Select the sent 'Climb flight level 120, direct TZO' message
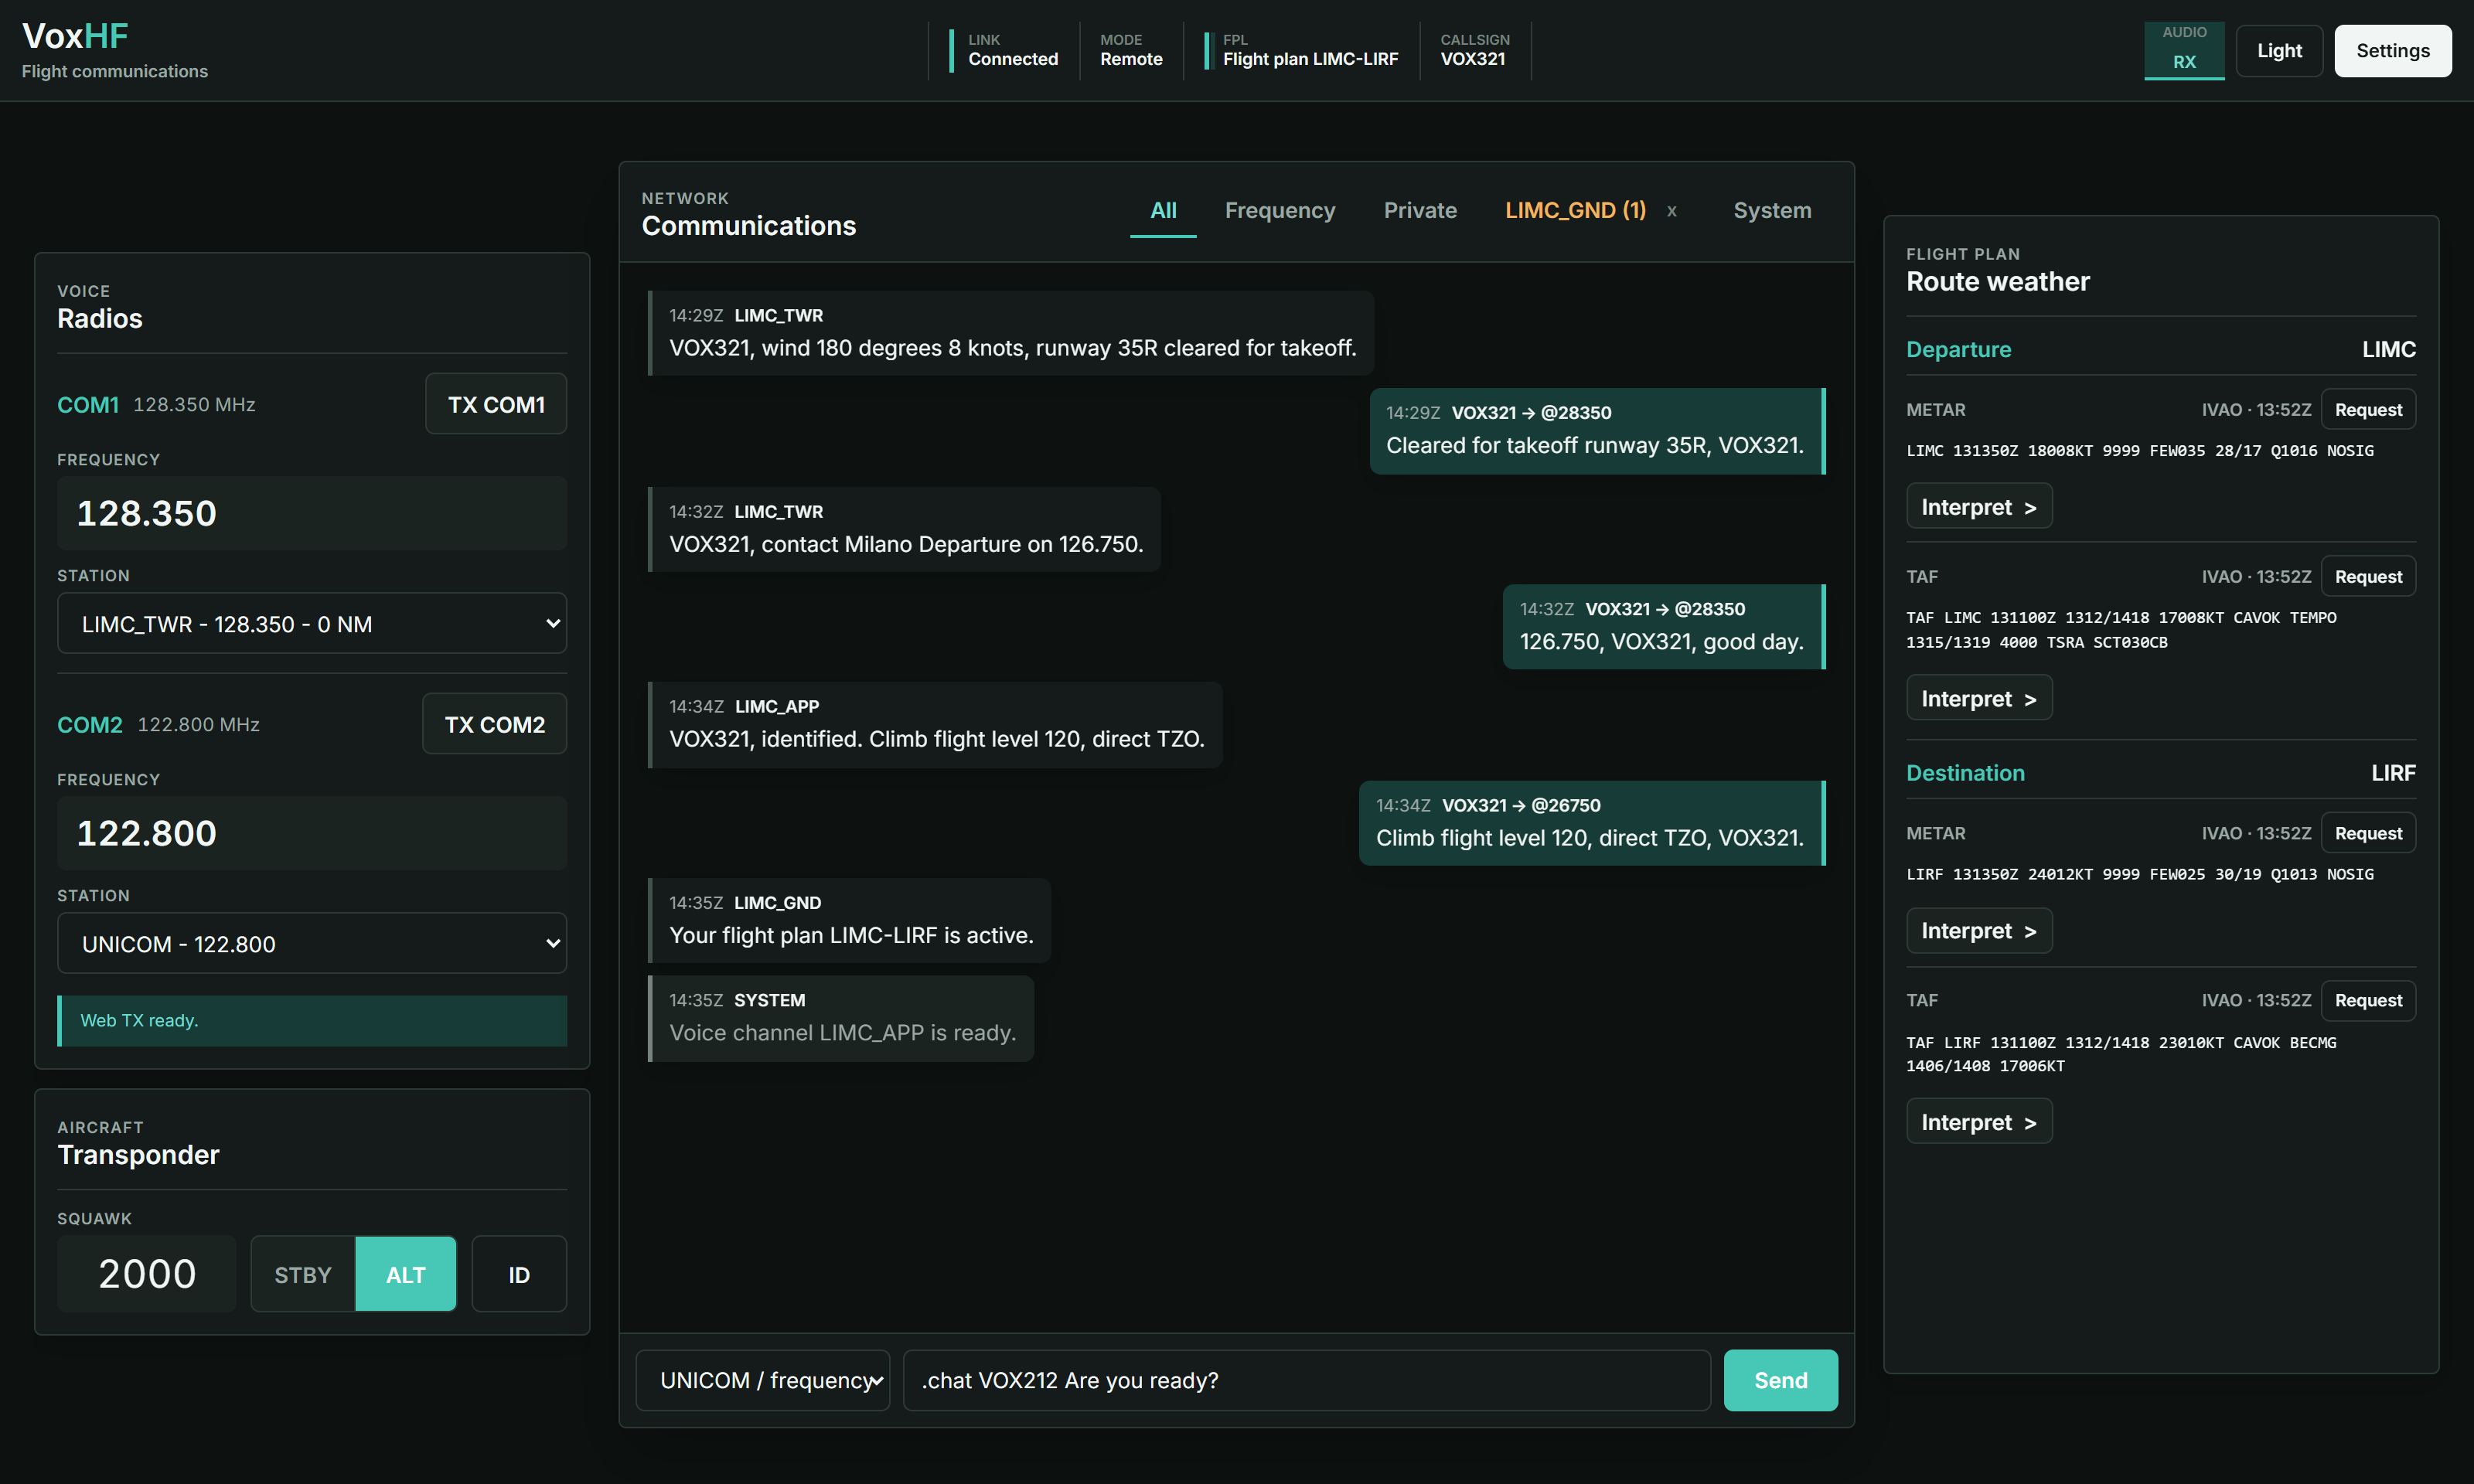 1592,822
